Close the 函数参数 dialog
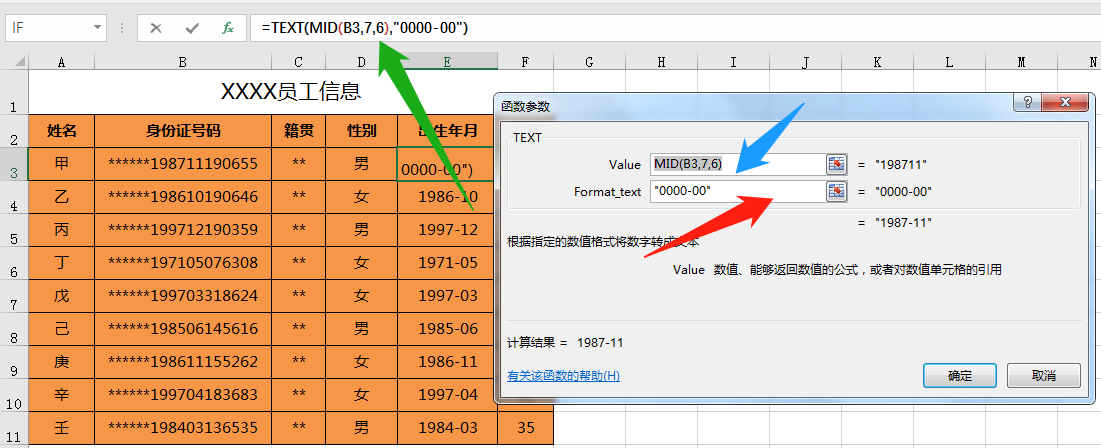This screenshot has height=448, width=1101. pos(1067,103)
